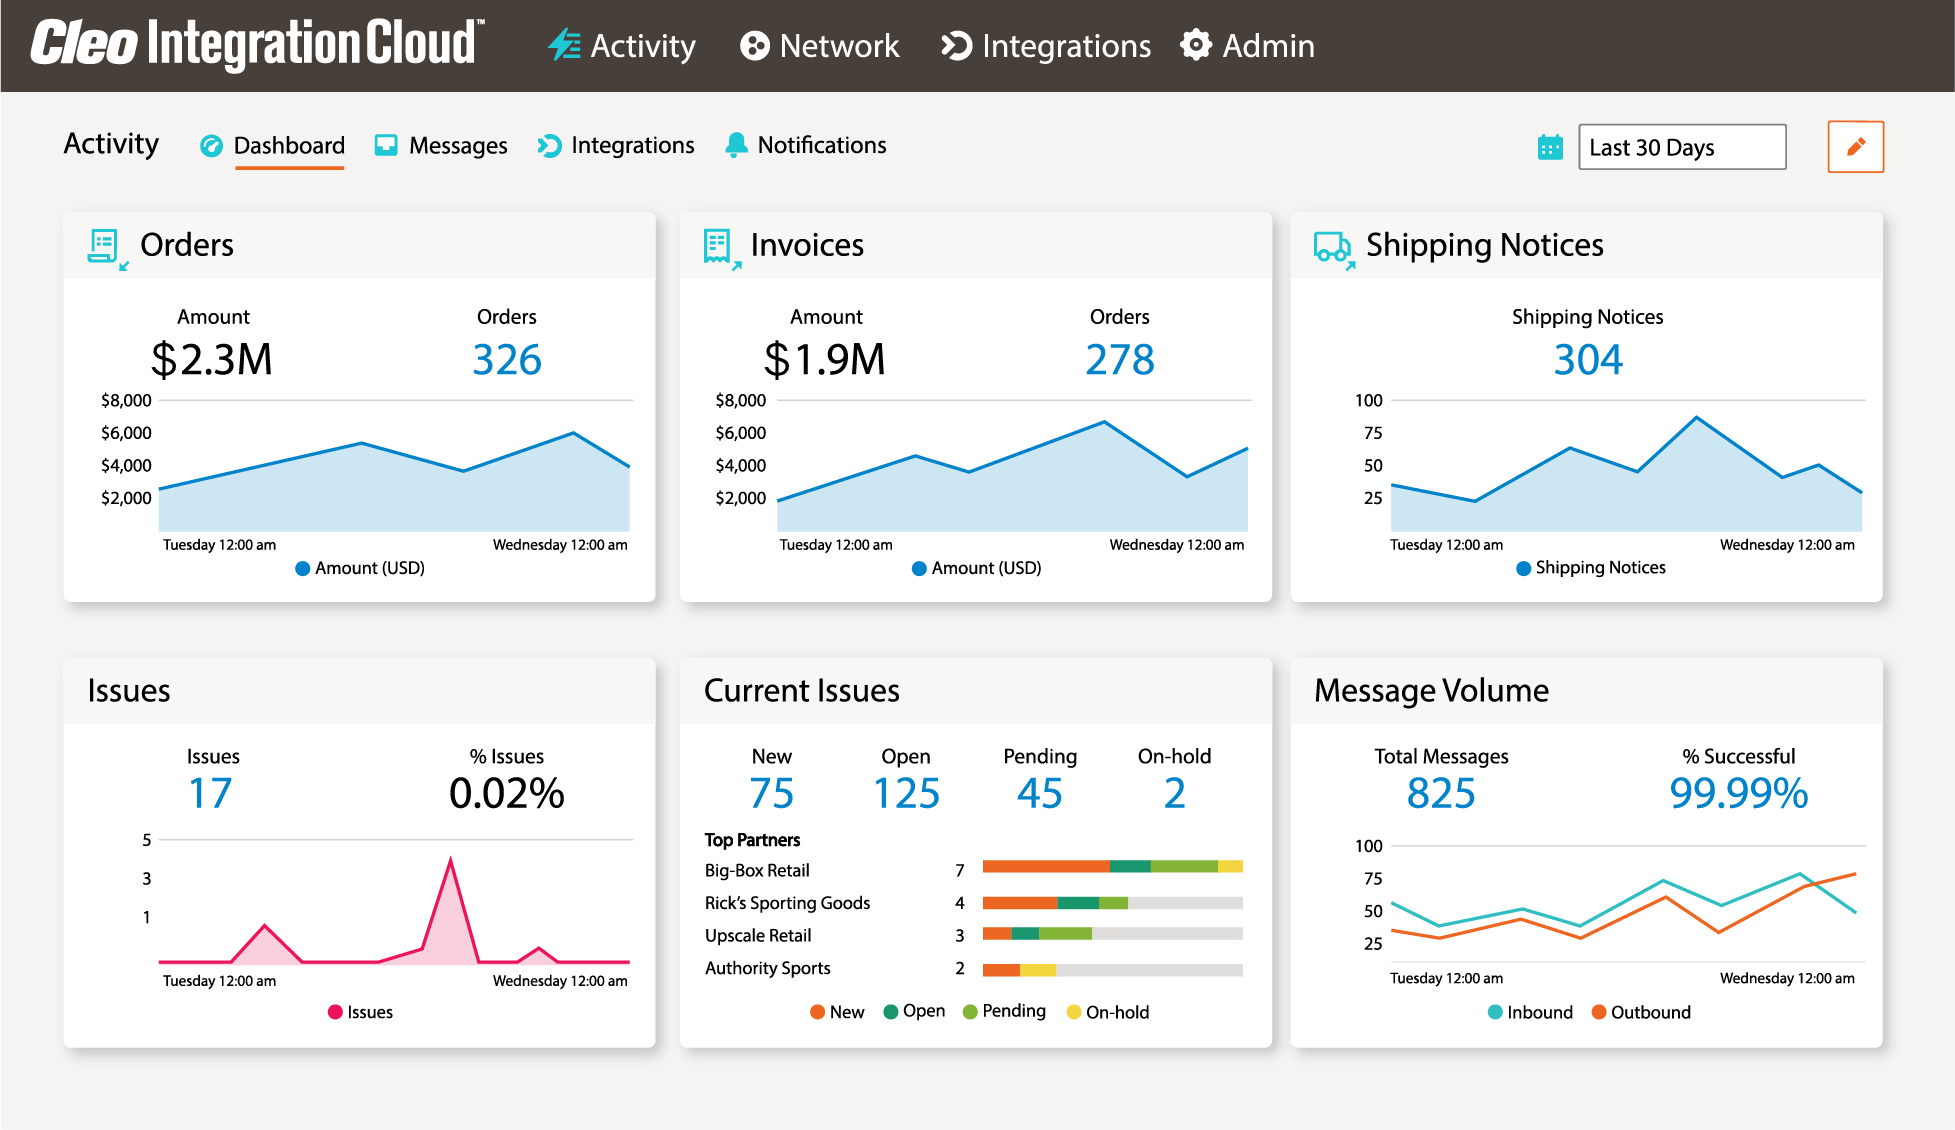Image resolution: width=1955 pixels, height=1130 pixels.
Task: Click Rick's Sporting Goods status bar
Action: 1110,903
